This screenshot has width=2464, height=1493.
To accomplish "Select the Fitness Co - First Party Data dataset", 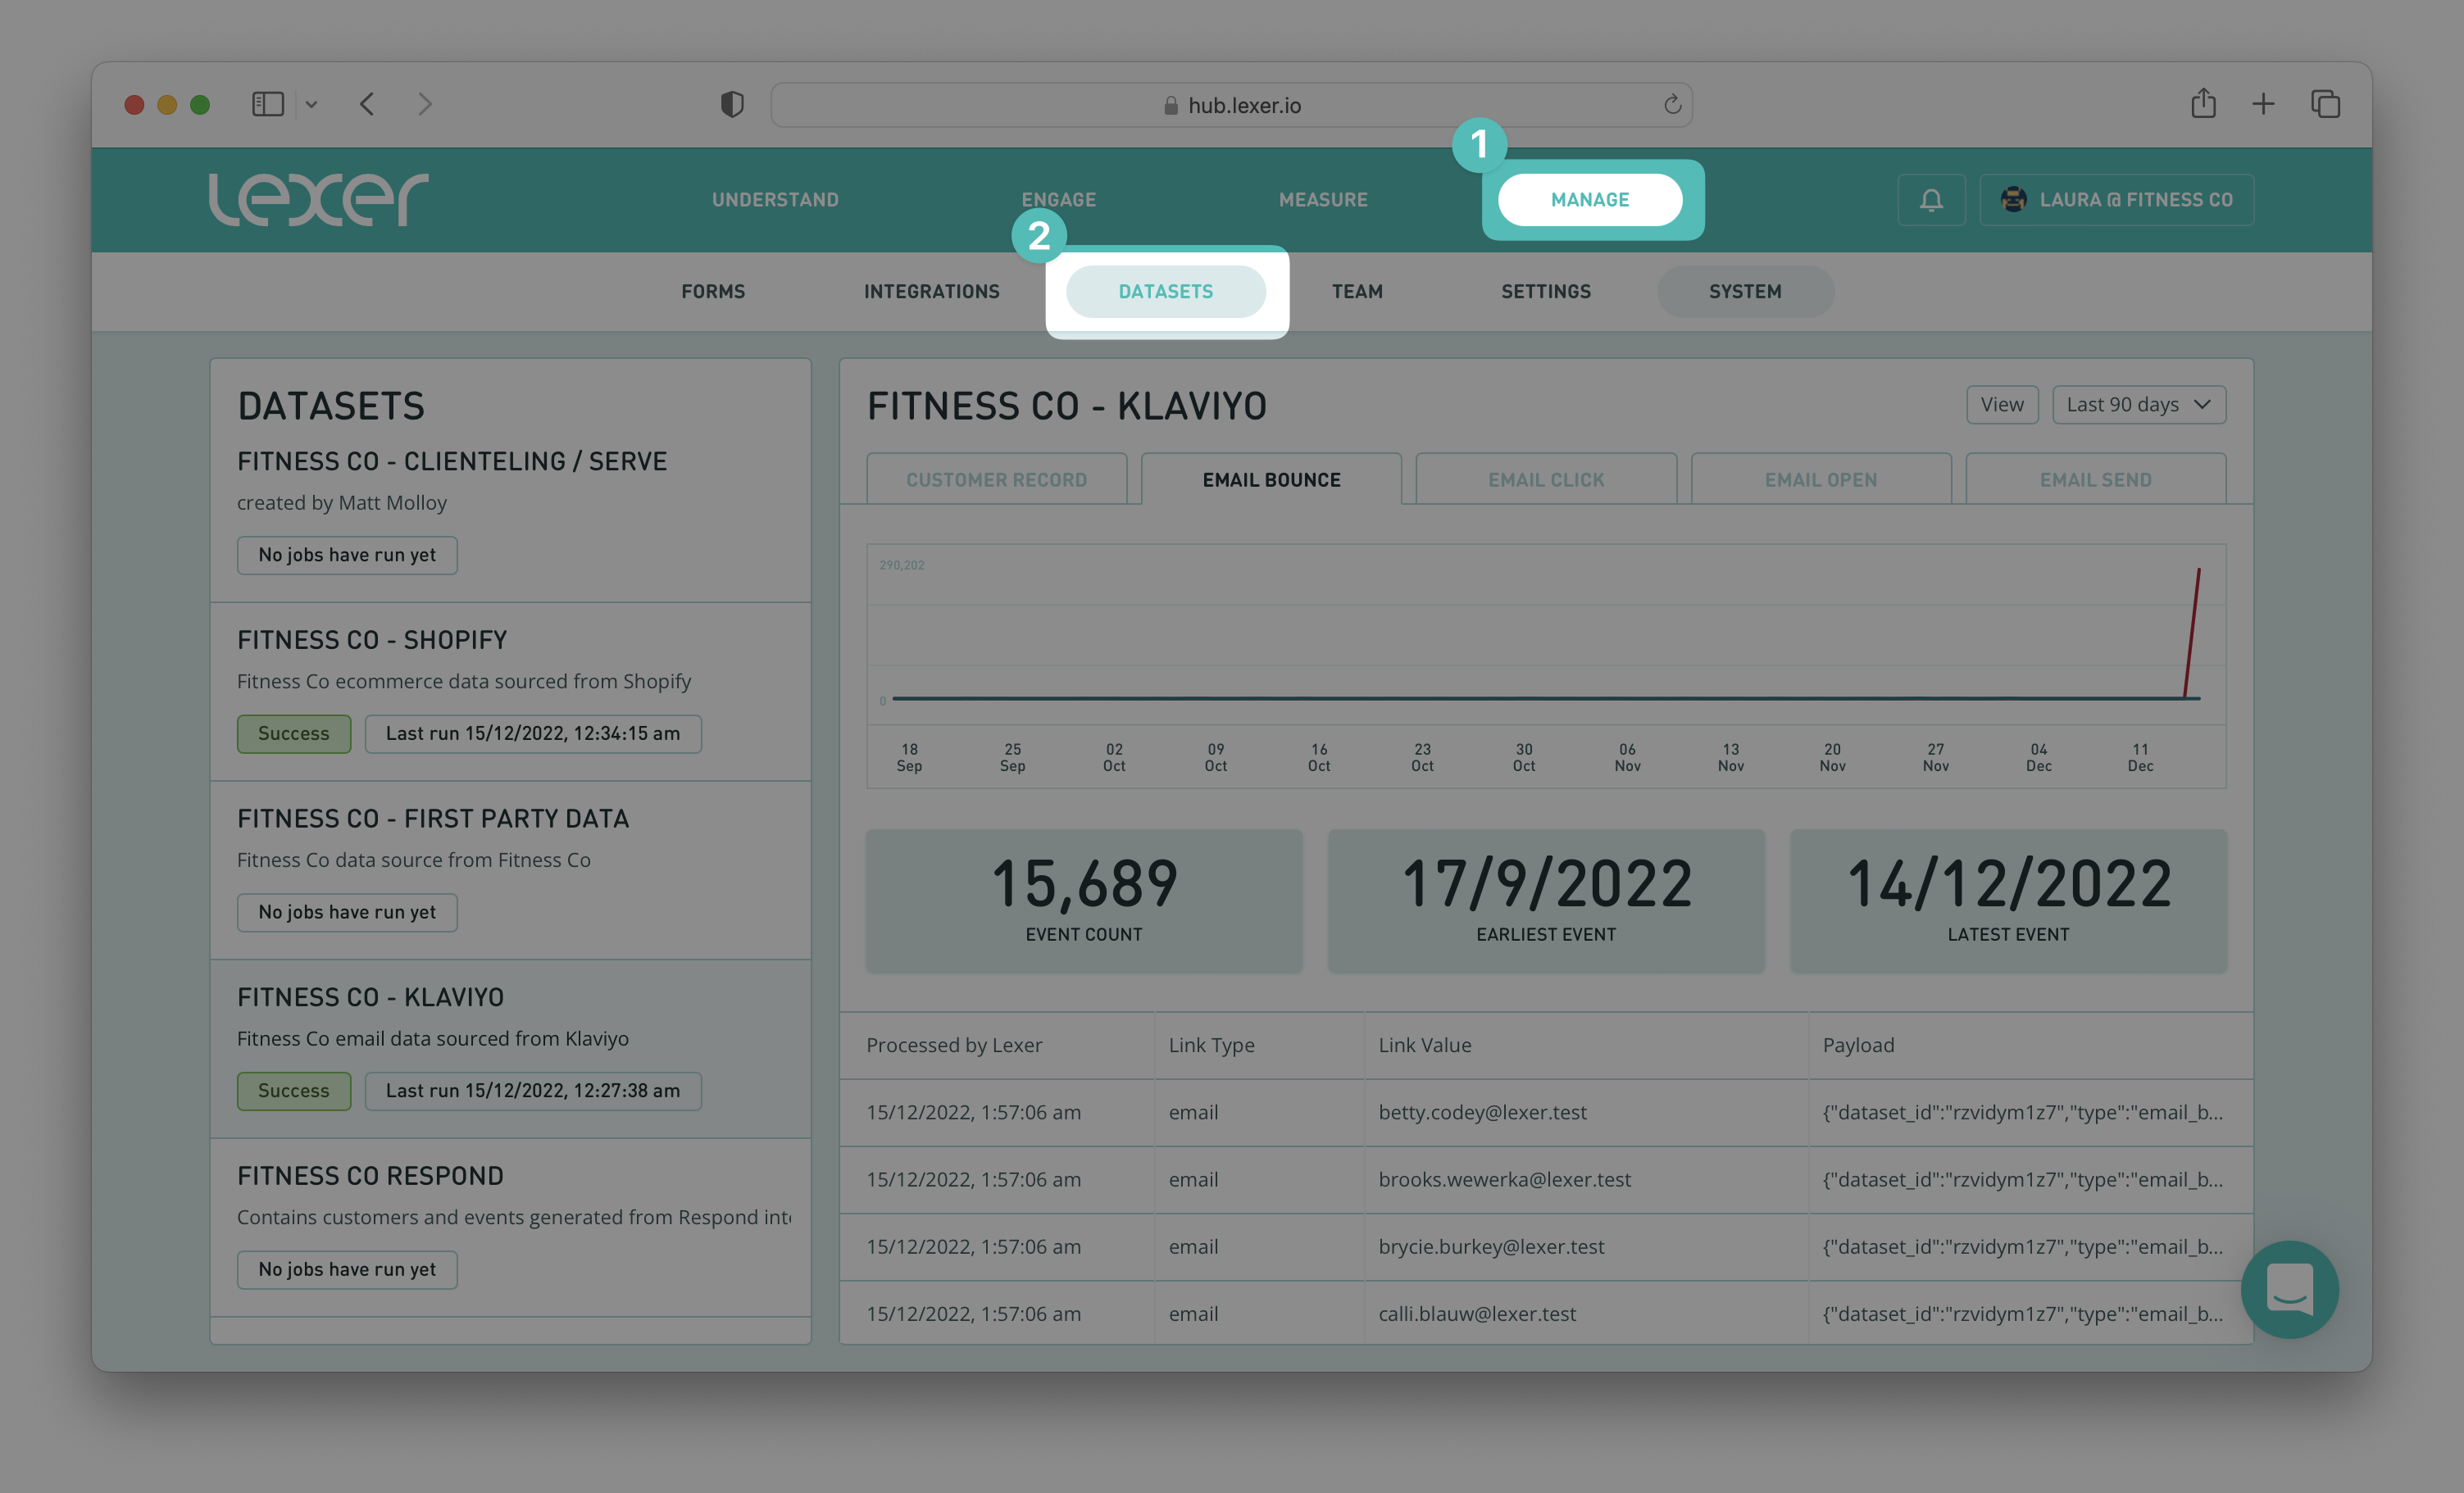I will point(510,871).
